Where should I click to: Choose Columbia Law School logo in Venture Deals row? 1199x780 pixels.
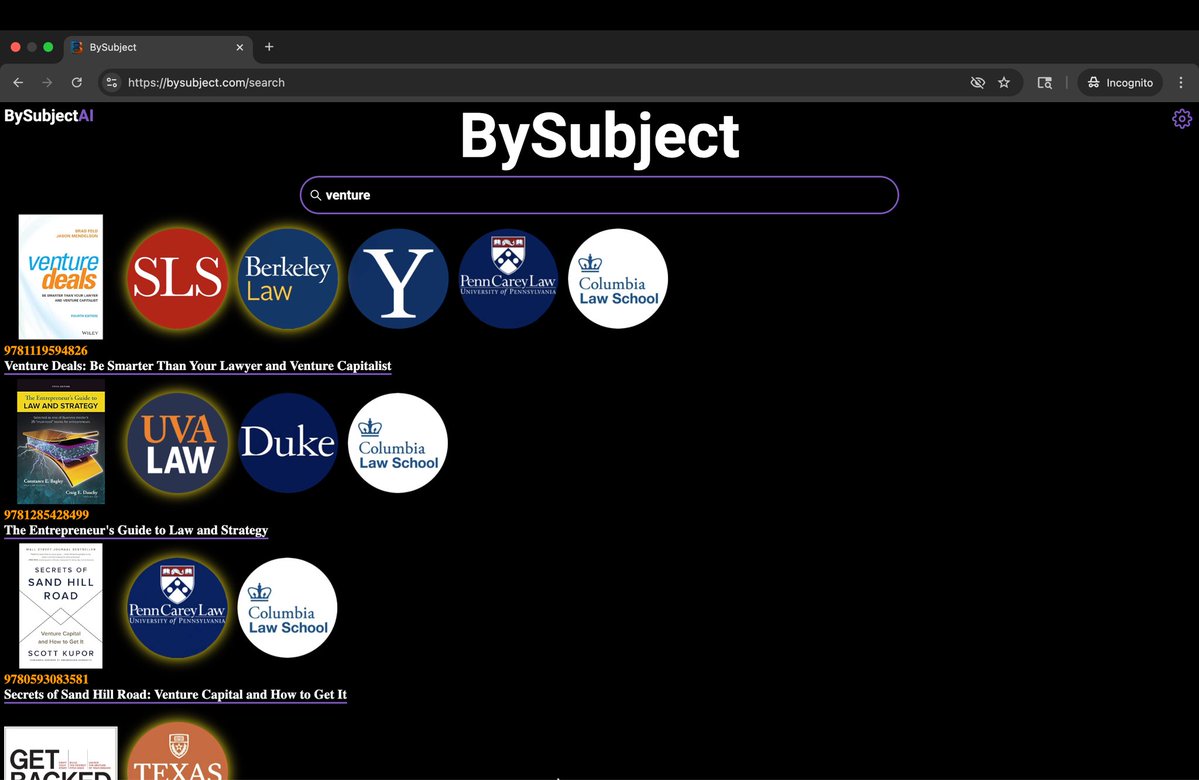pyautogui.click(x=618, y=278)
